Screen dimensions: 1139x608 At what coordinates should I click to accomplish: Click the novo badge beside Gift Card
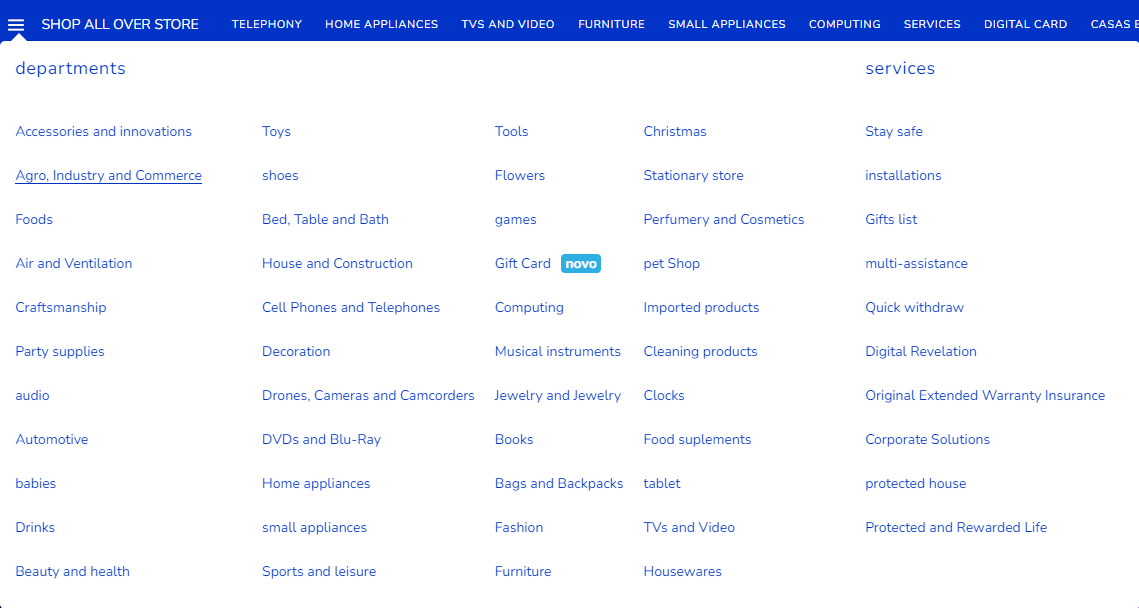pos(581,264)
